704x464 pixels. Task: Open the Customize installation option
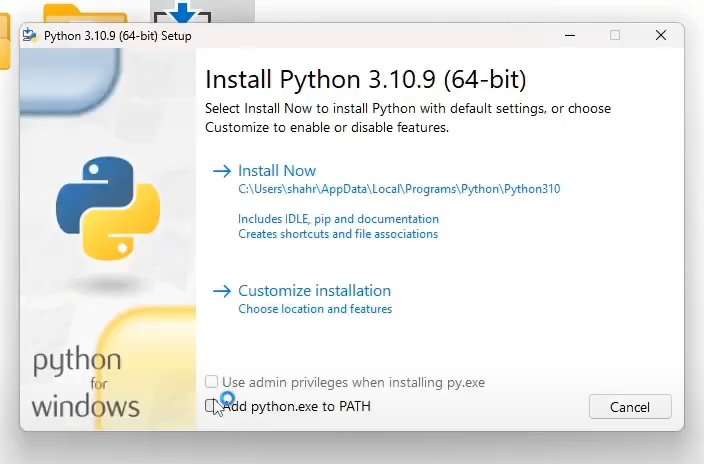[314, 291]
